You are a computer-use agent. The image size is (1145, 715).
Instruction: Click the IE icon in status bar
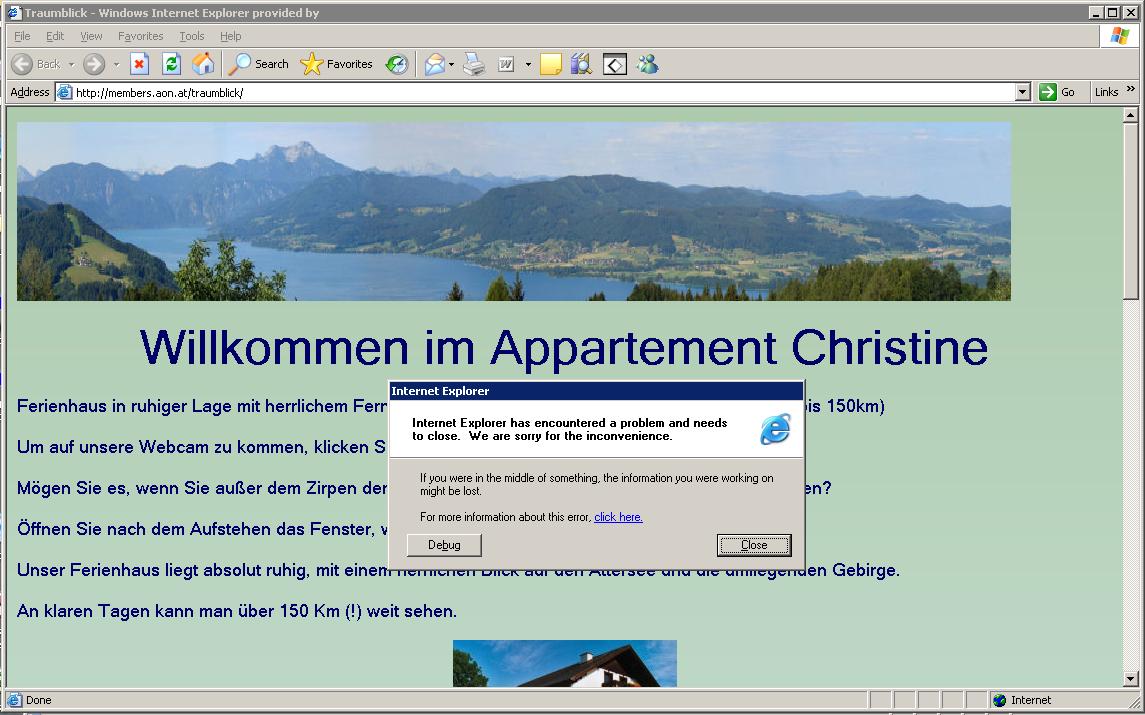[x=14, y=700]
